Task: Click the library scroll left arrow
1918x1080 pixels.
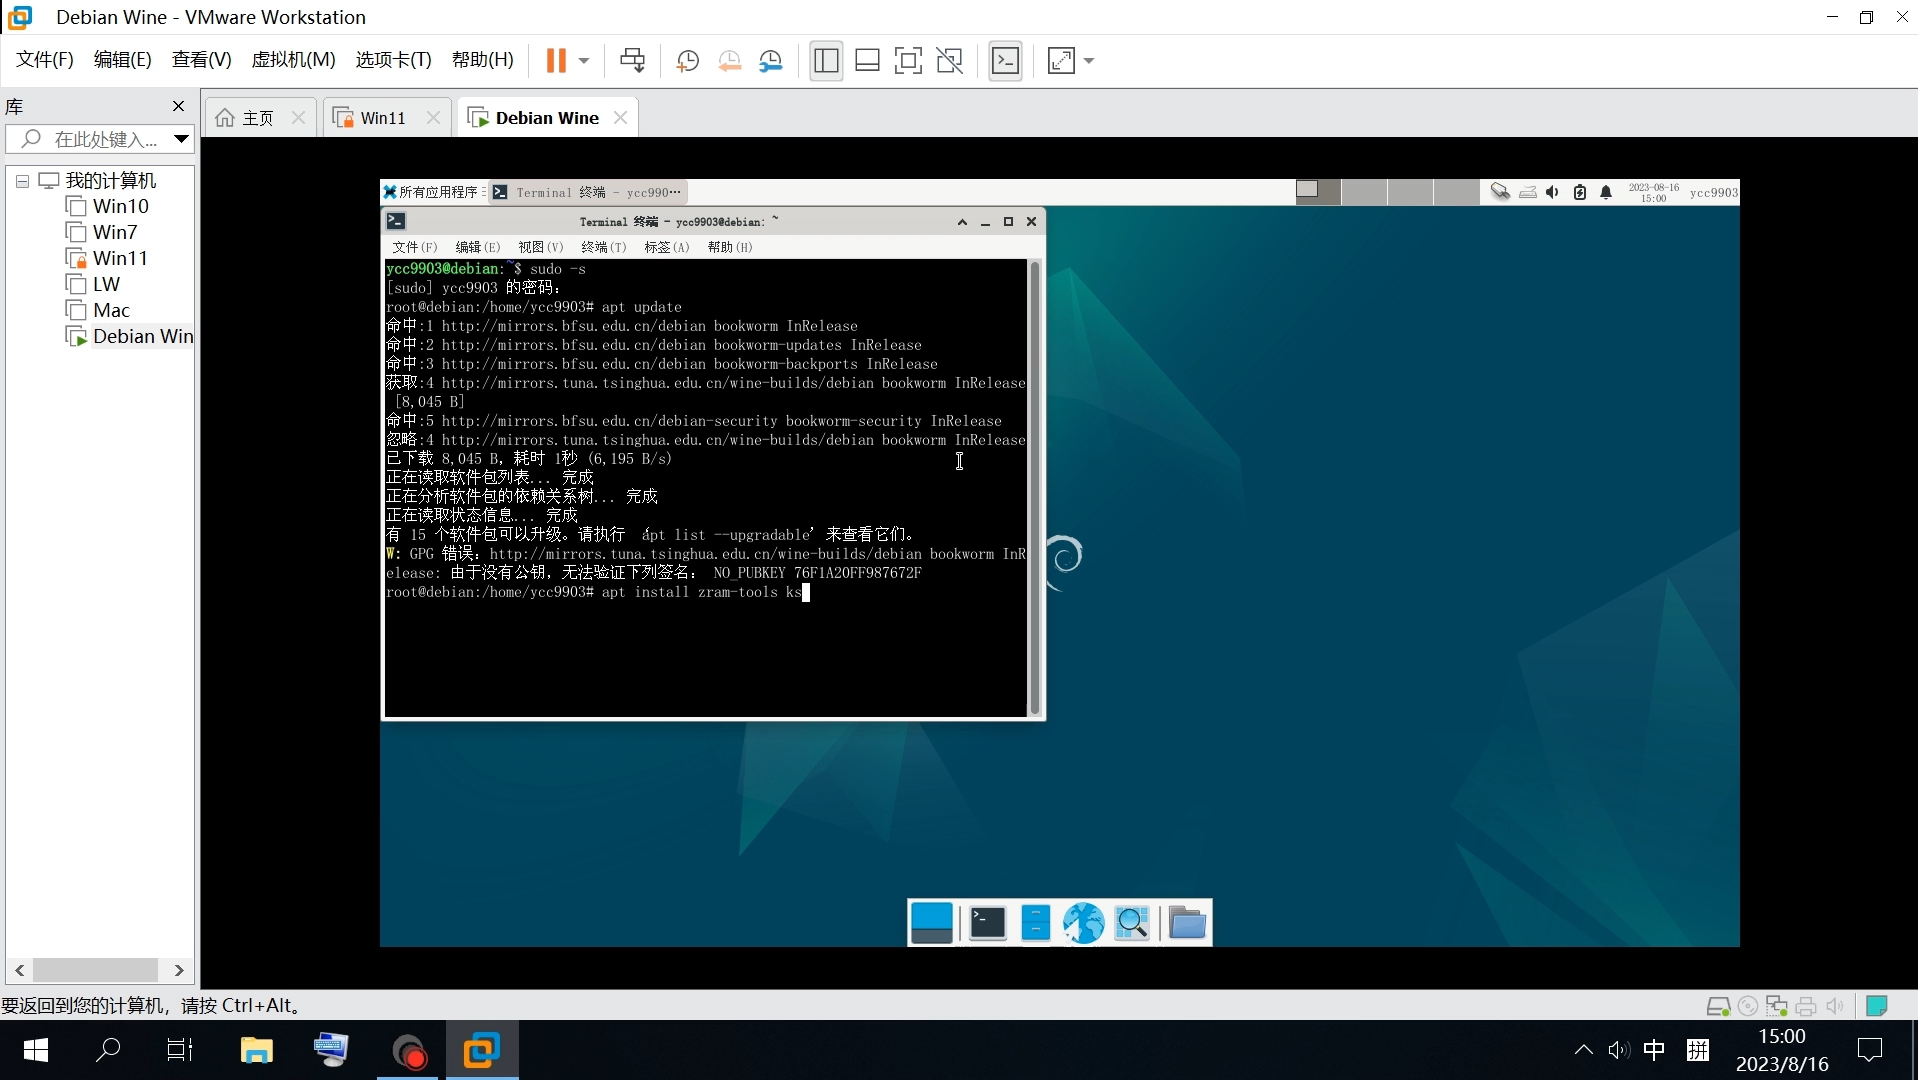Action: point(20,970)
